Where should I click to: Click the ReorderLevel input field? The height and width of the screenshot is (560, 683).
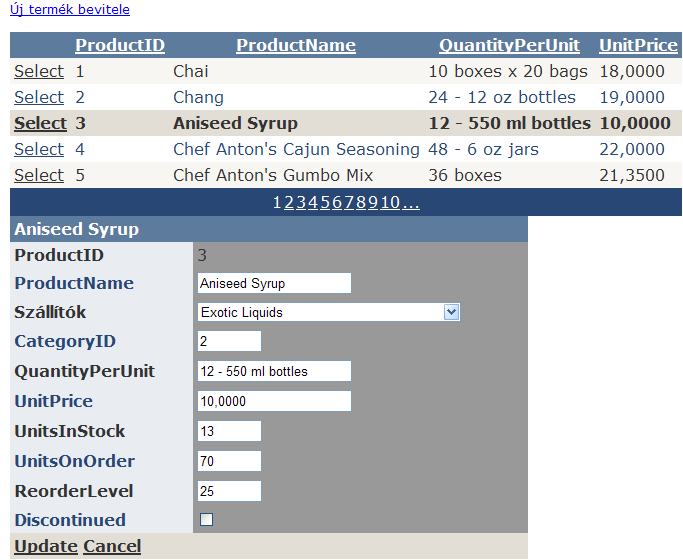tap(229, 491)
